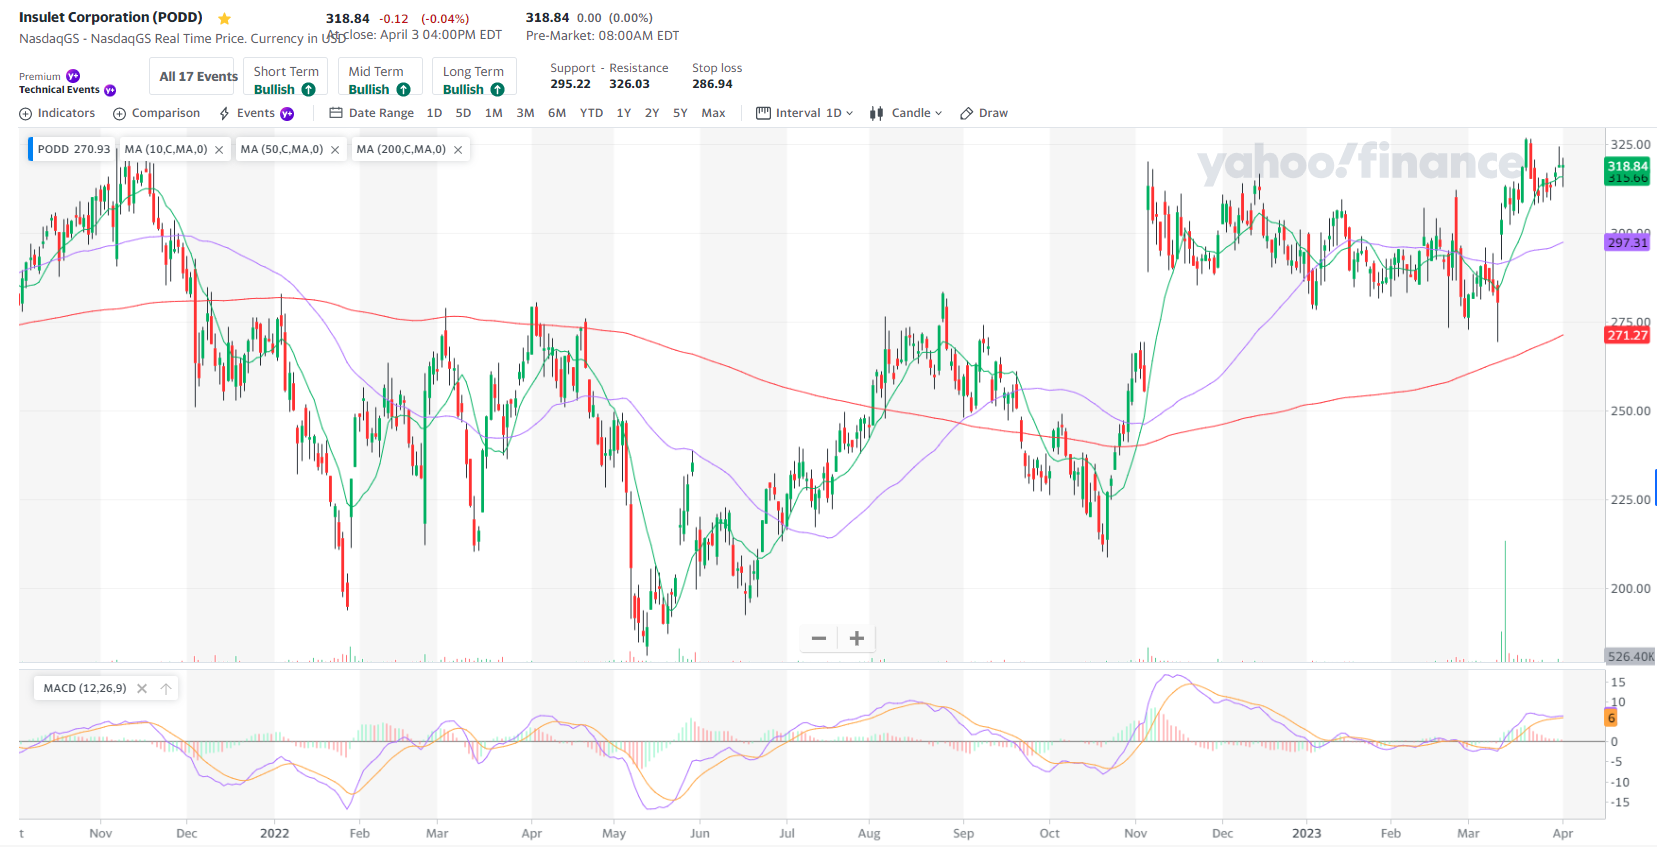Select the 3M date range
Viewport: 1657px width, 847px height.
[x=525, y=113]
